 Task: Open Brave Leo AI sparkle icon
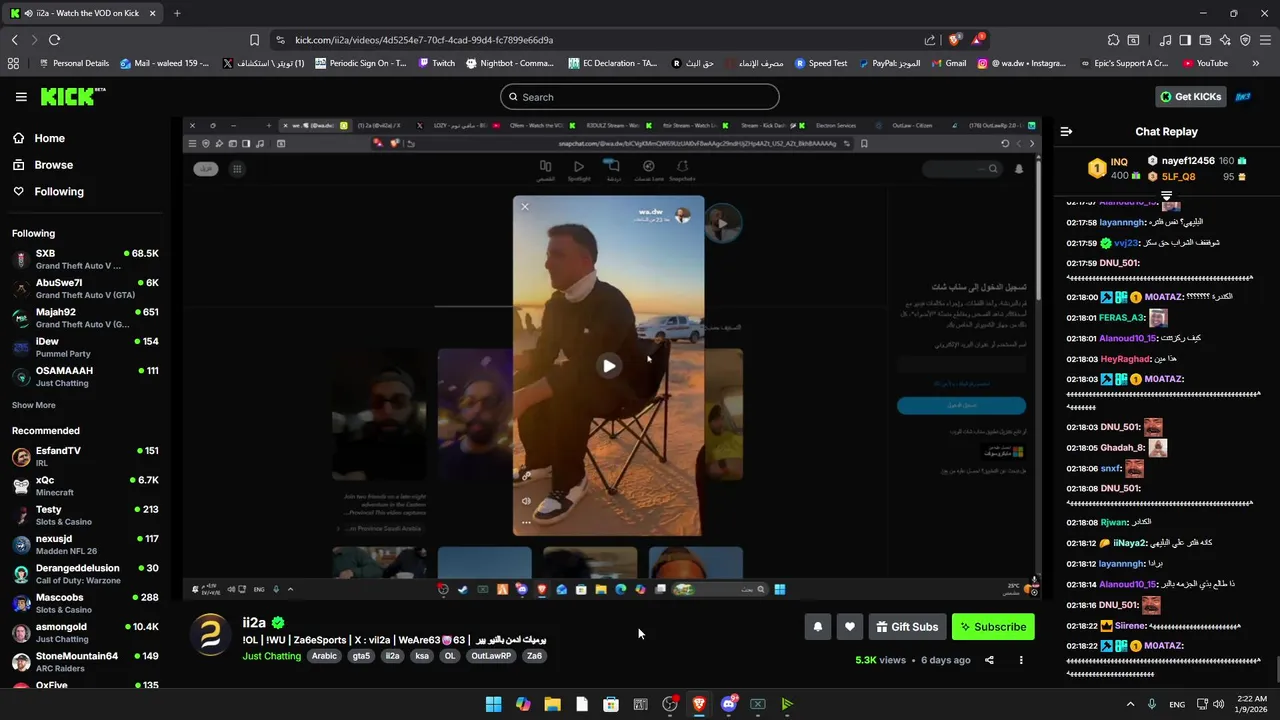tap(1225, 40)
